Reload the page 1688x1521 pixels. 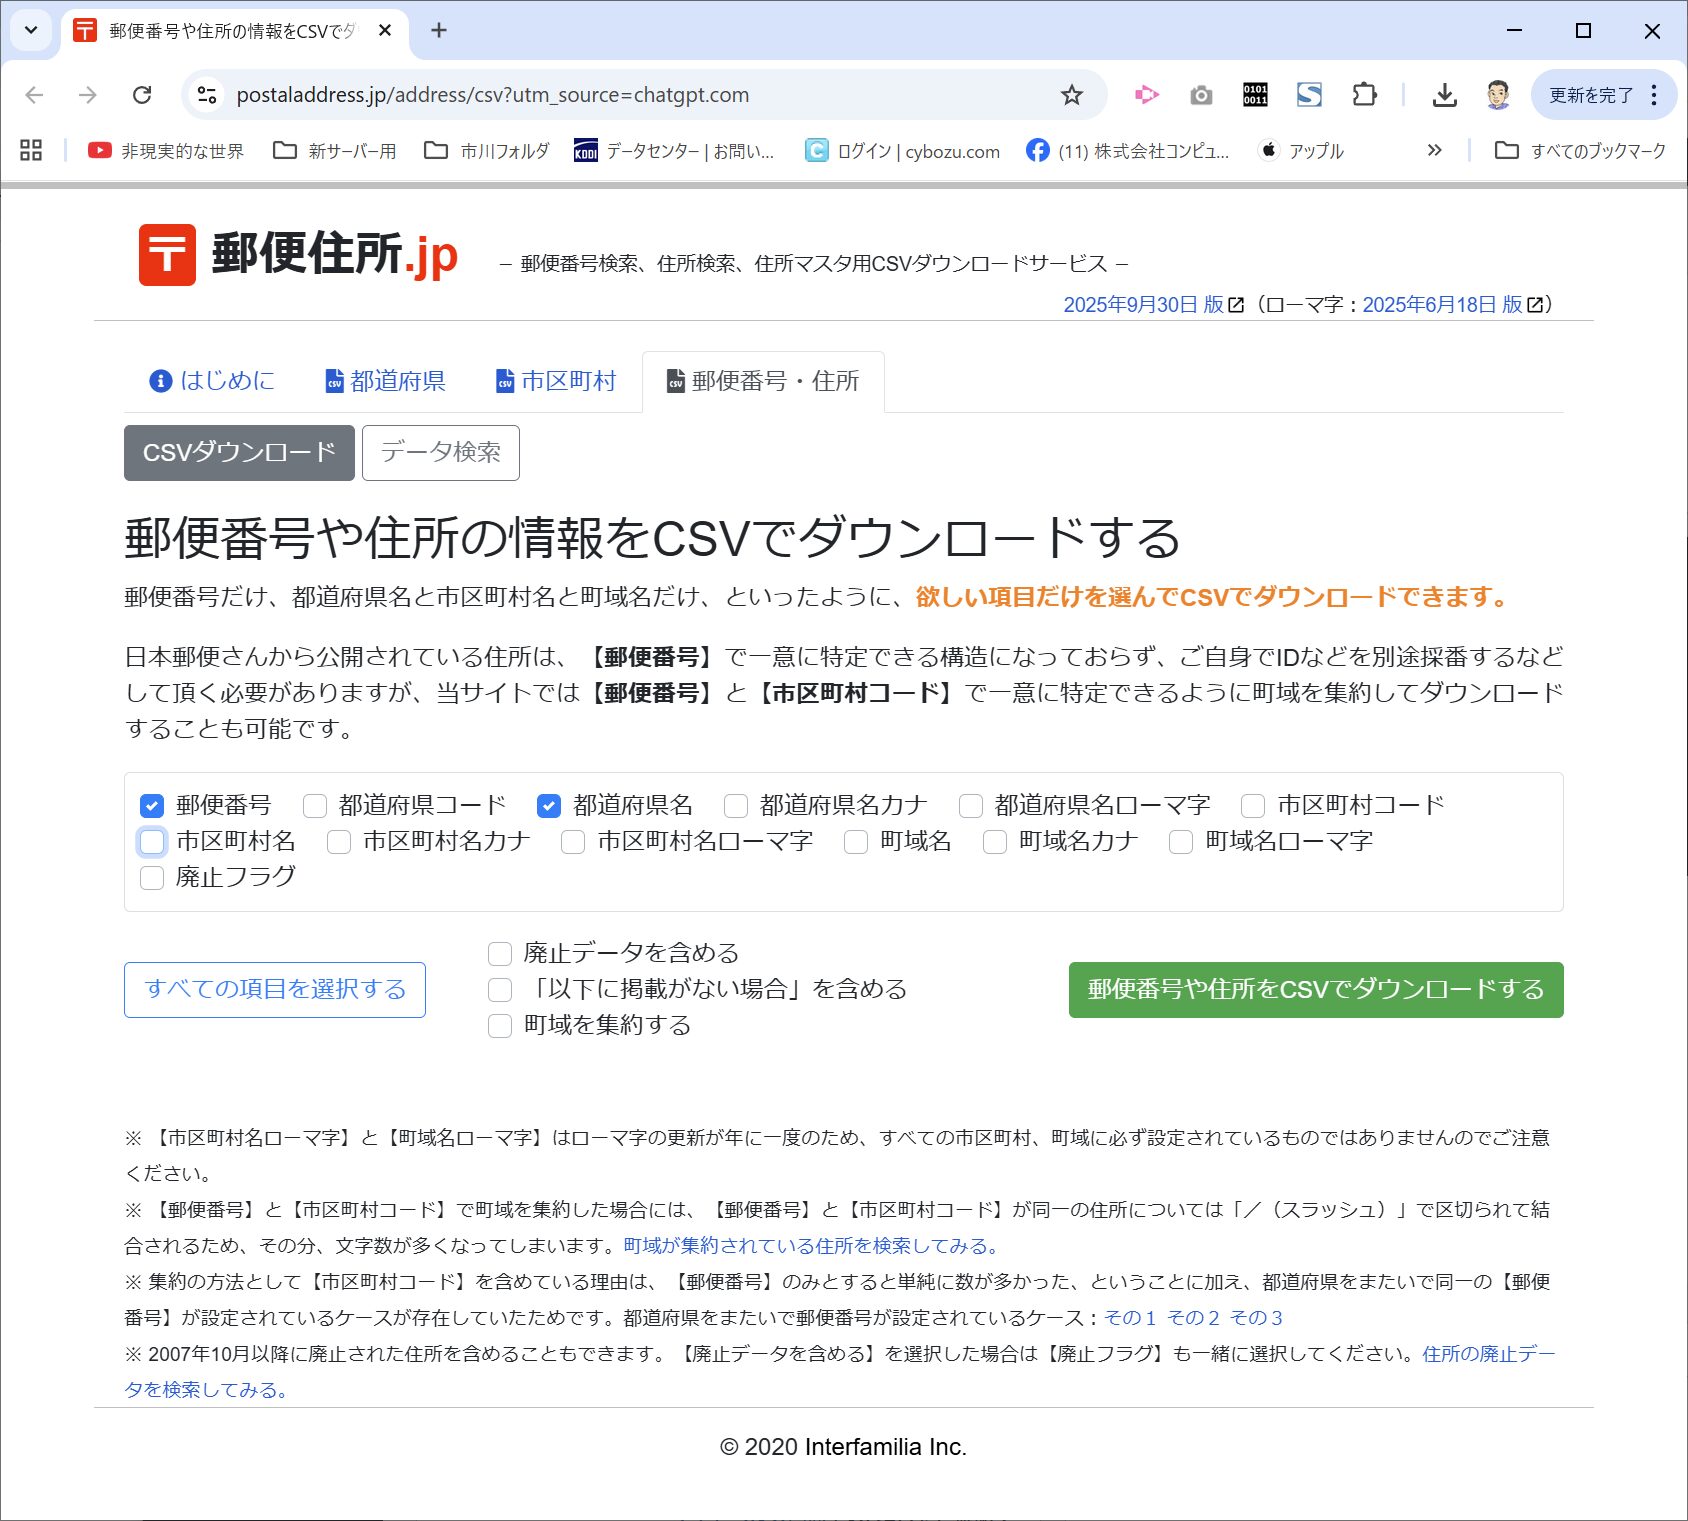[142, 95]
